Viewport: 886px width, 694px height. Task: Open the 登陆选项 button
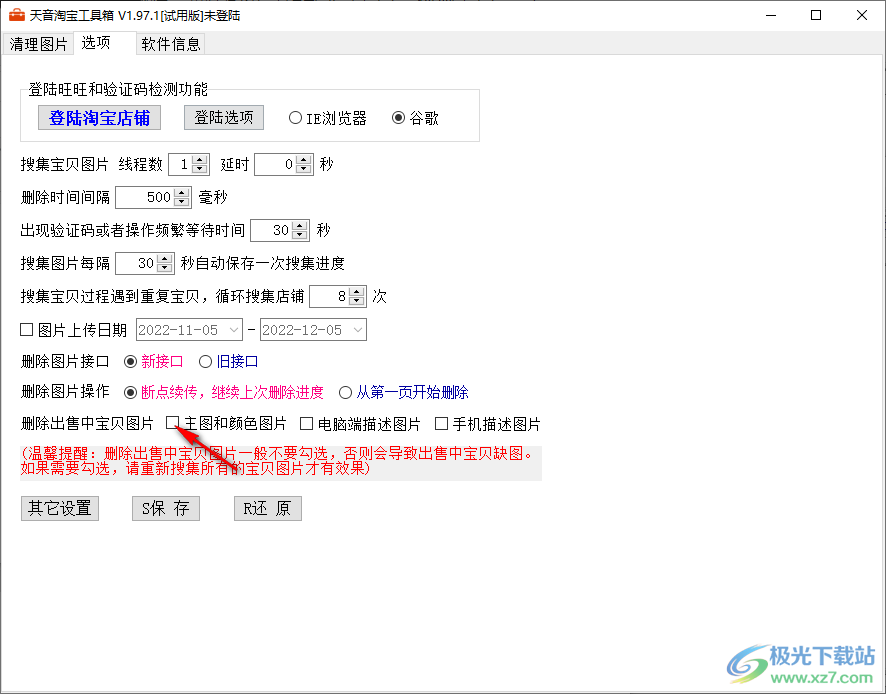[x=224, y=118]
